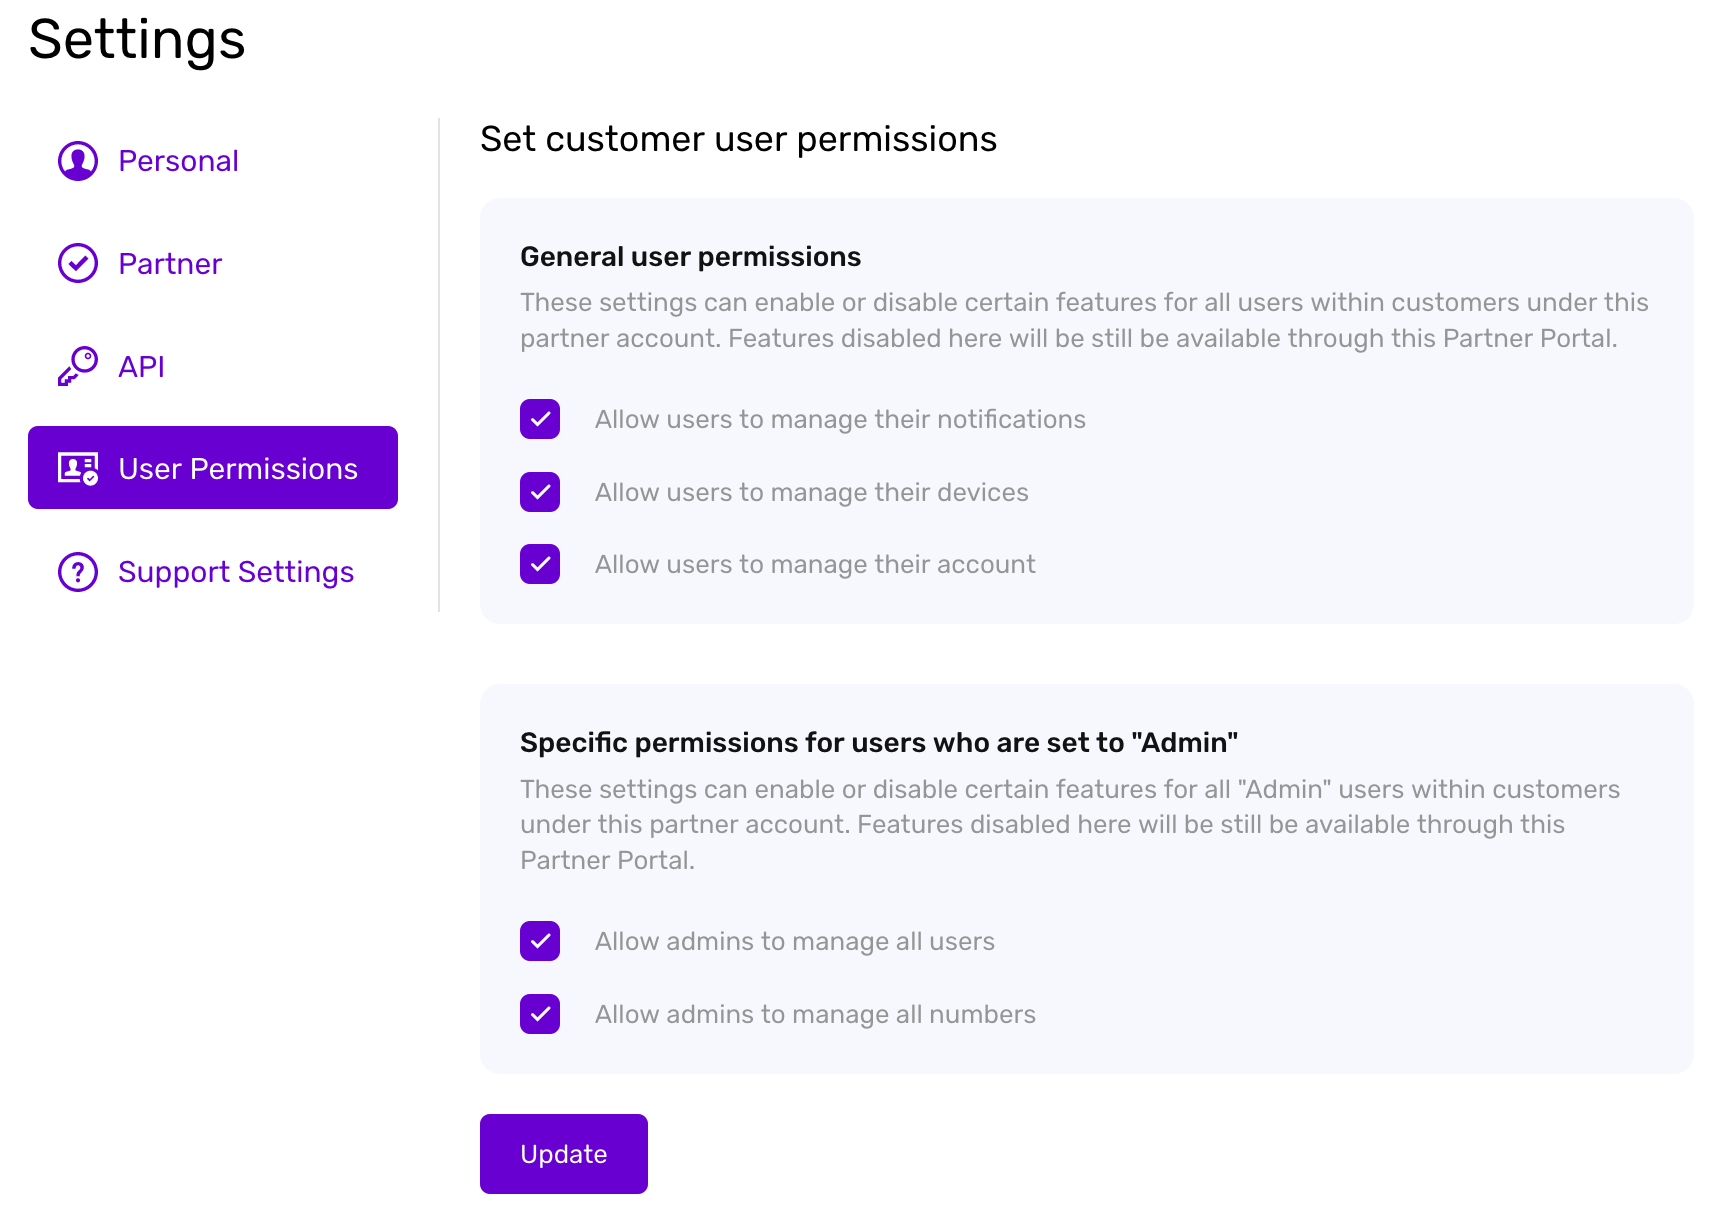Viewport: 1718px width, 1222px height.
Task: Click the User Permissions ID card icon
Action: coord(78,468)
